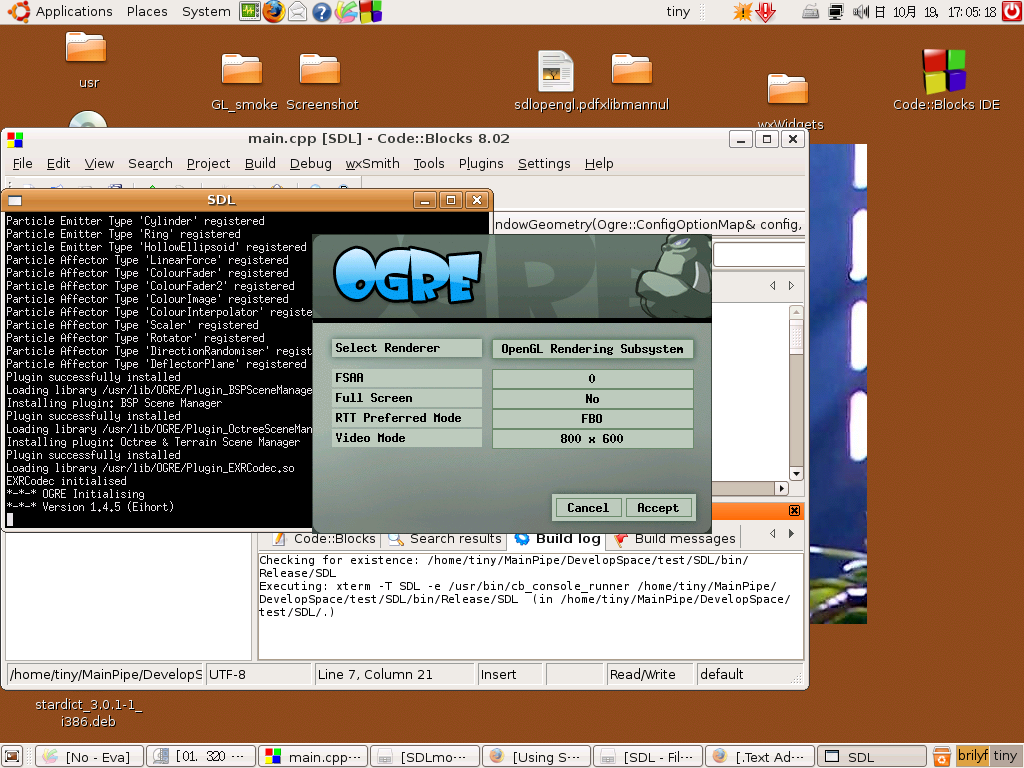Image resolution: width=1024 pixels, height=768 pixels.
Task: Switch to the Build log tab
Action: pyautogui.click(x=558, y=539)
